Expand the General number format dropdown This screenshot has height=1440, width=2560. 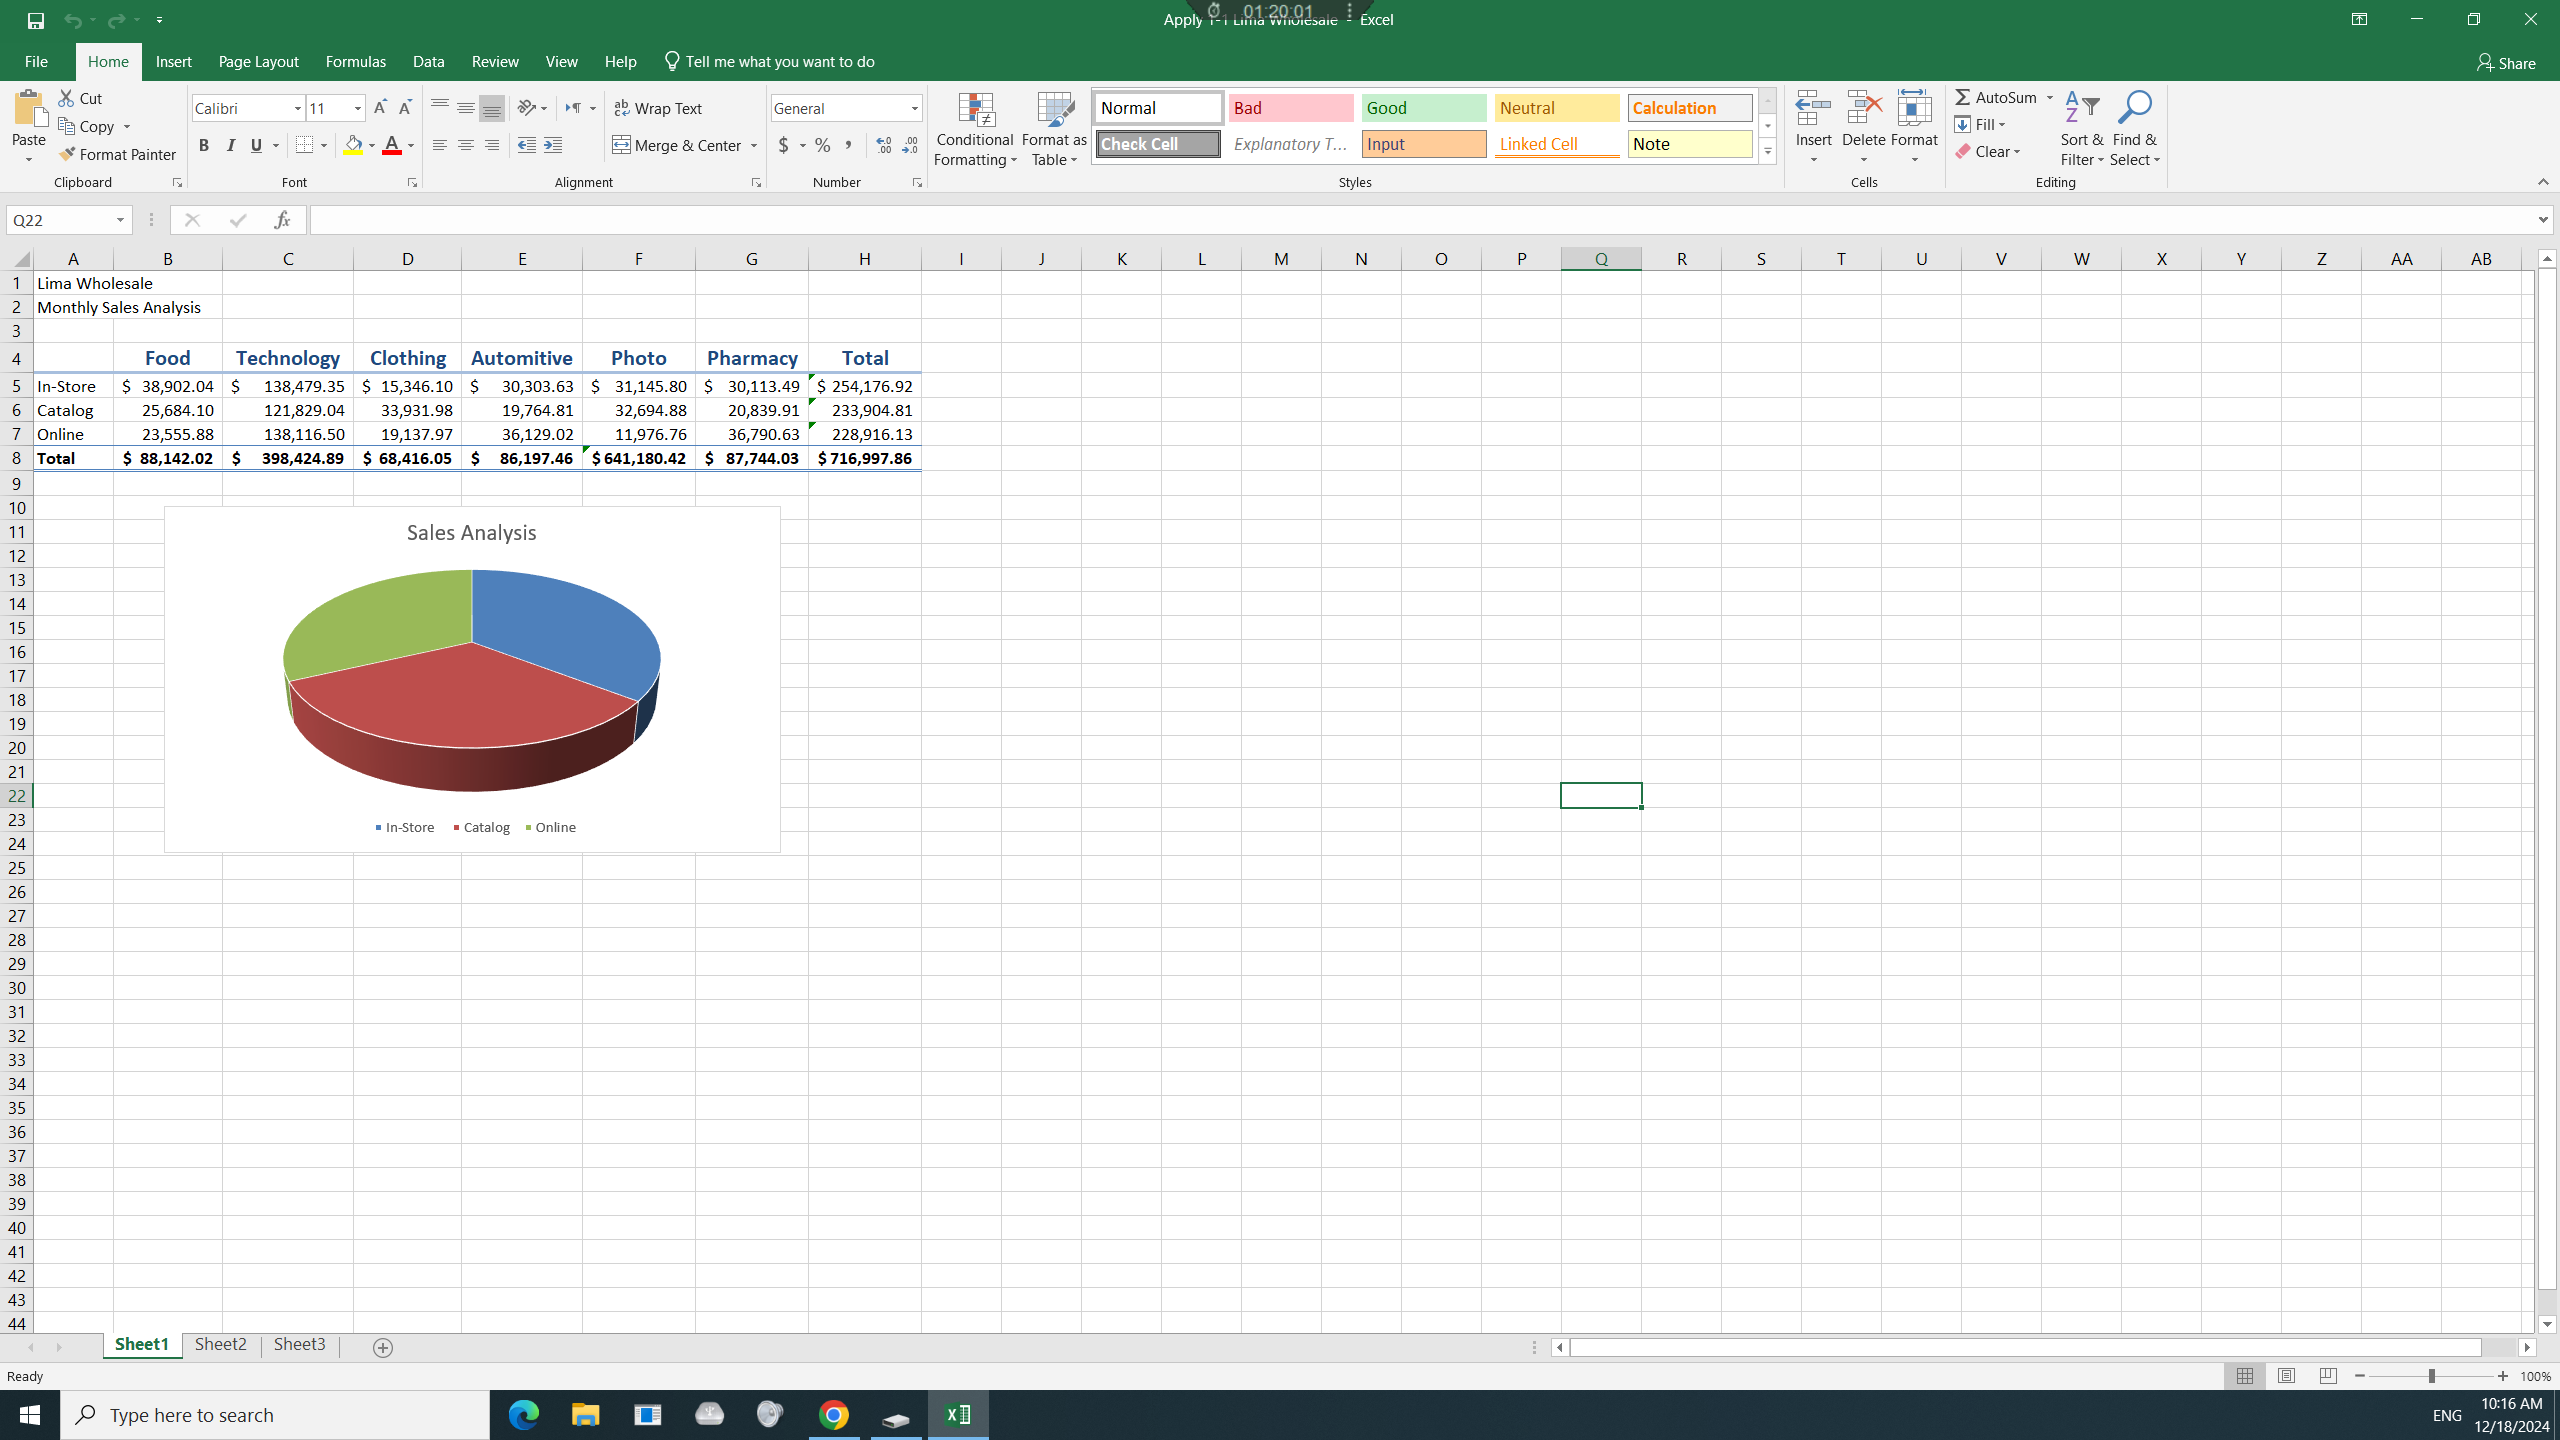pos(914,108)
